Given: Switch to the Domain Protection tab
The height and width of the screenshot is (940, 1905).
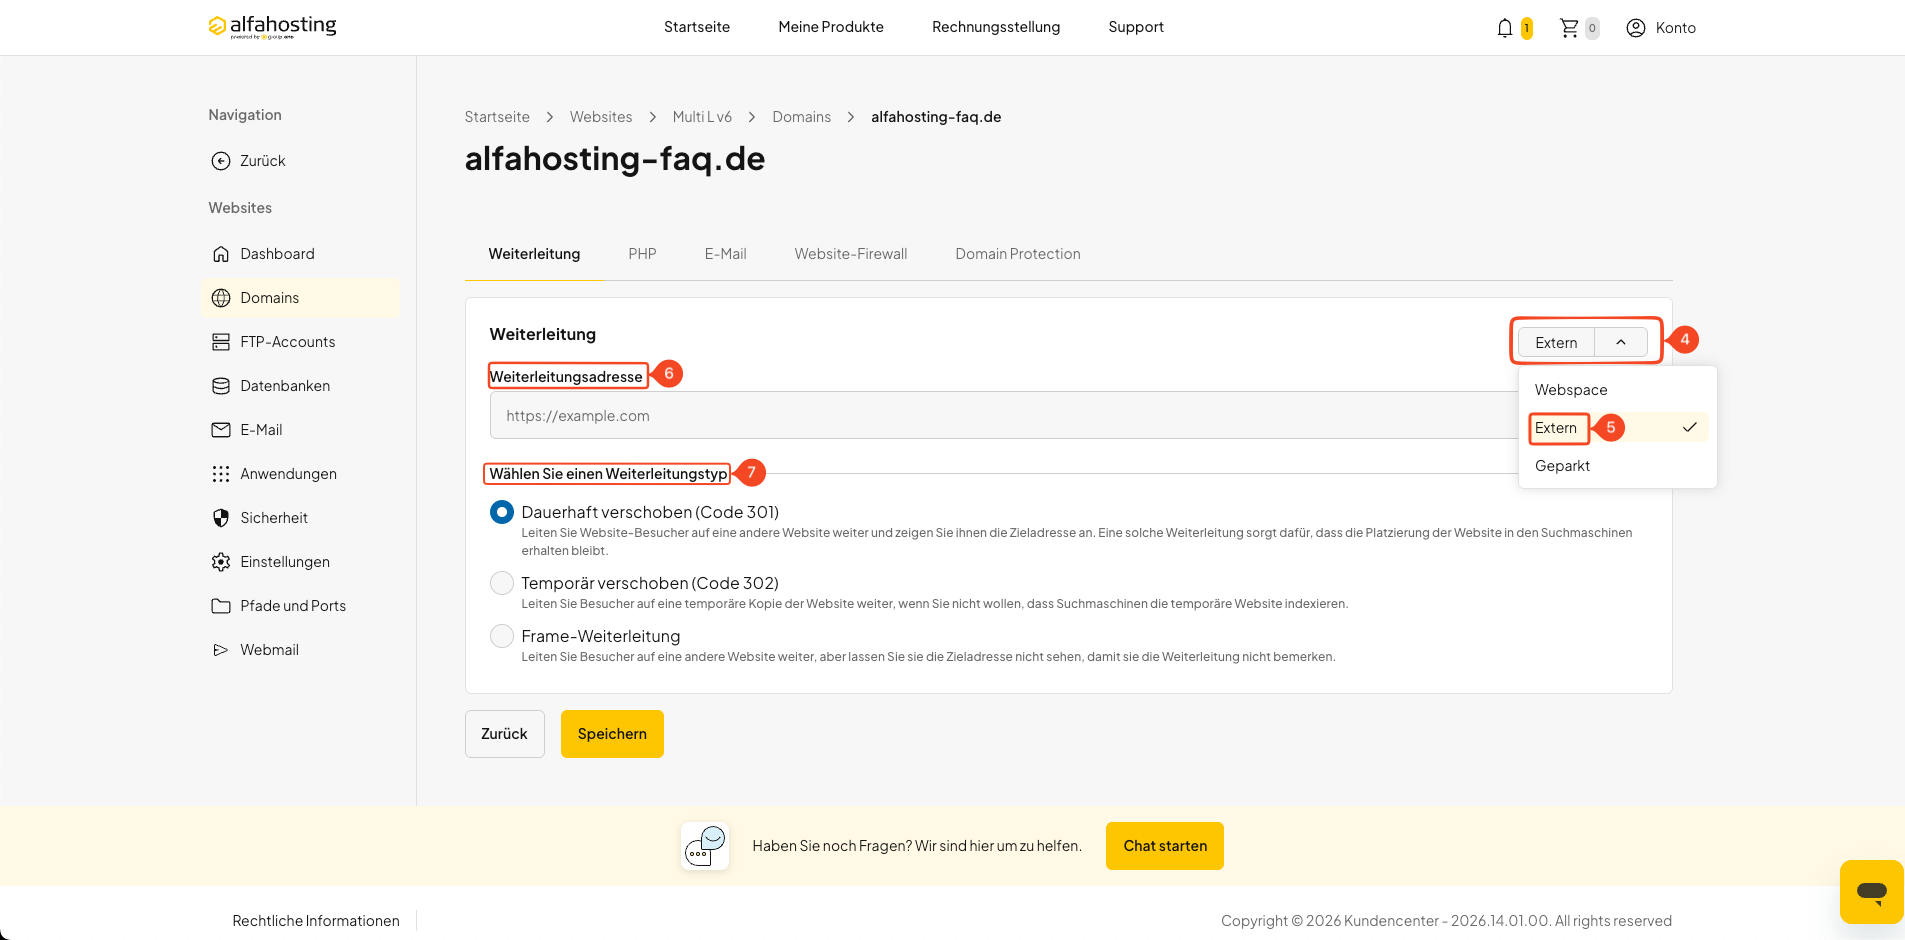Looking at the screenshot, I should click(x=1018, y=254).
